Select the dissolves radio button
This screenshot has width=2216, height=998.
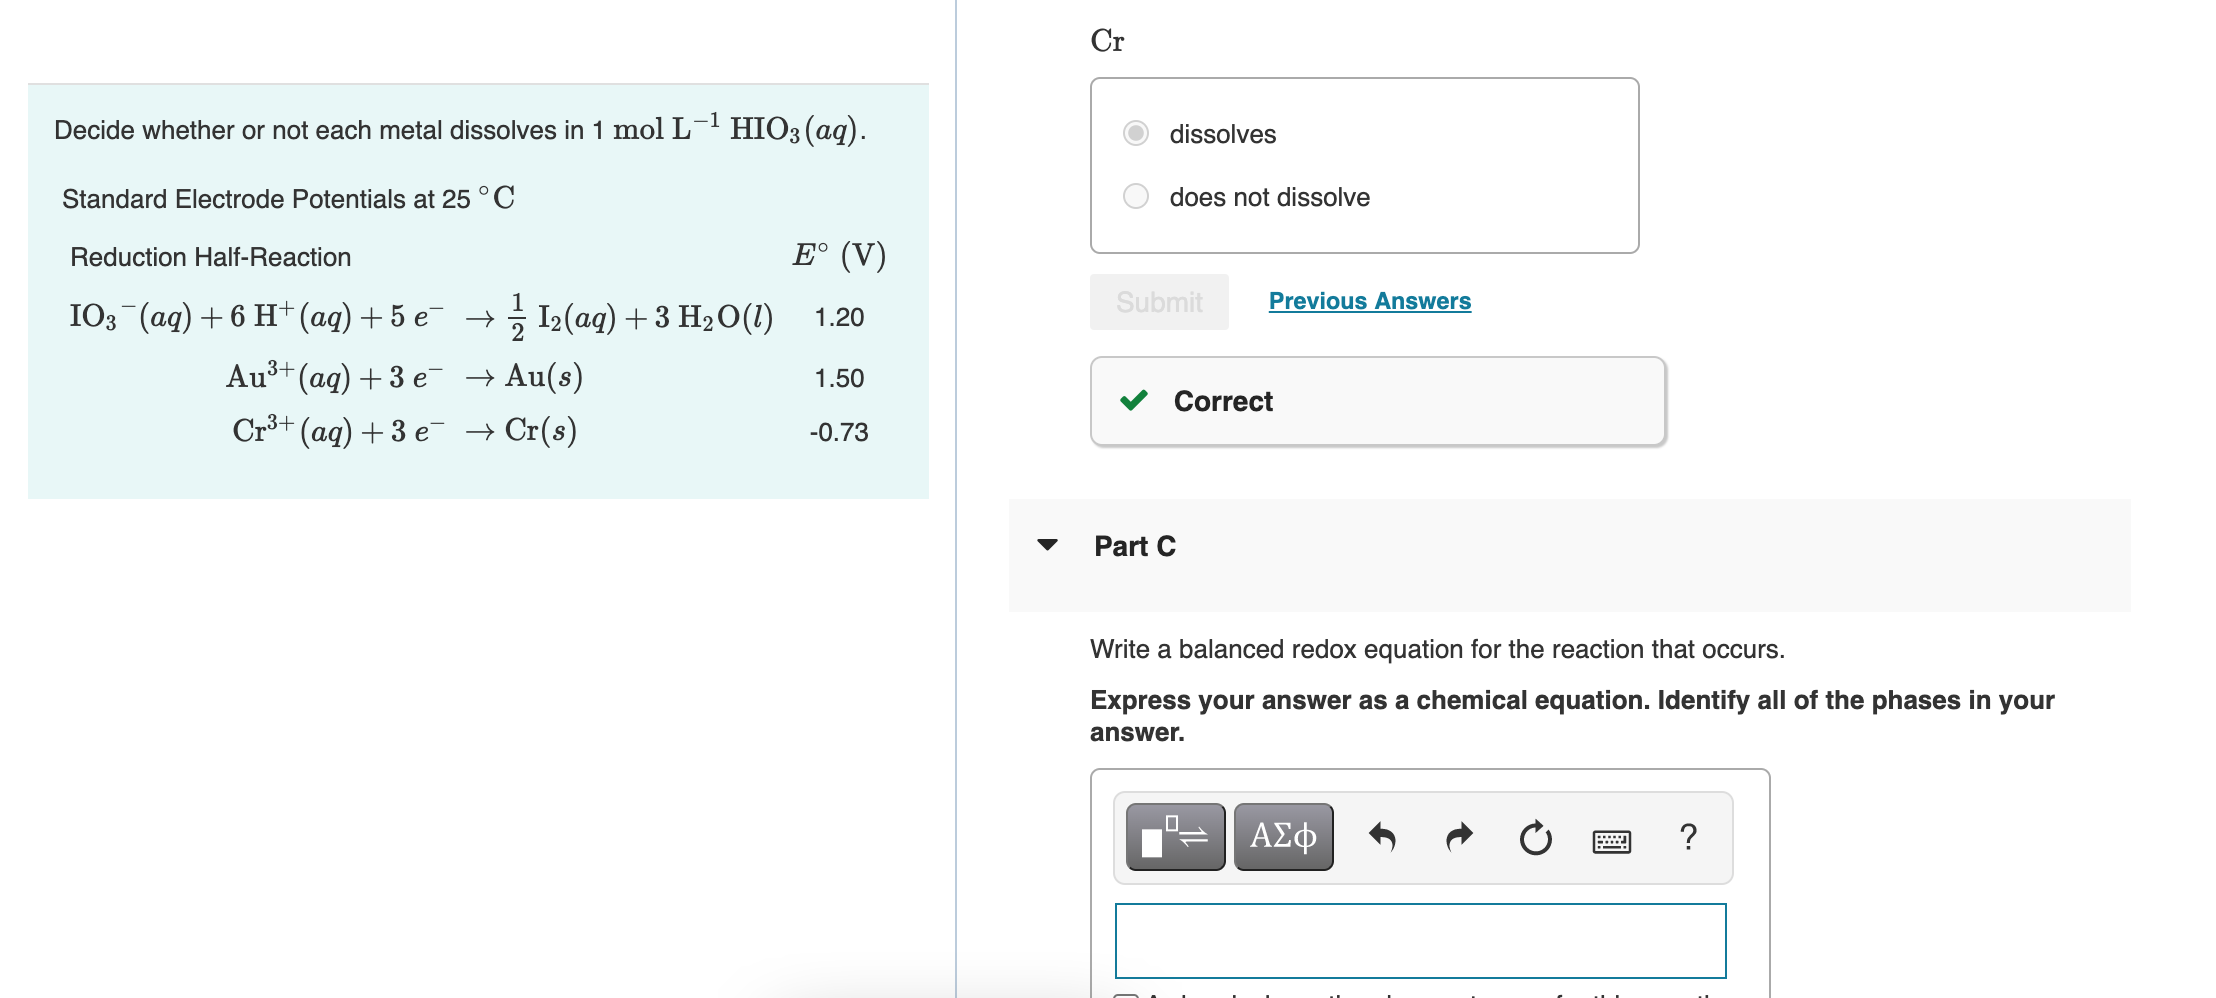pos(1135,132)
